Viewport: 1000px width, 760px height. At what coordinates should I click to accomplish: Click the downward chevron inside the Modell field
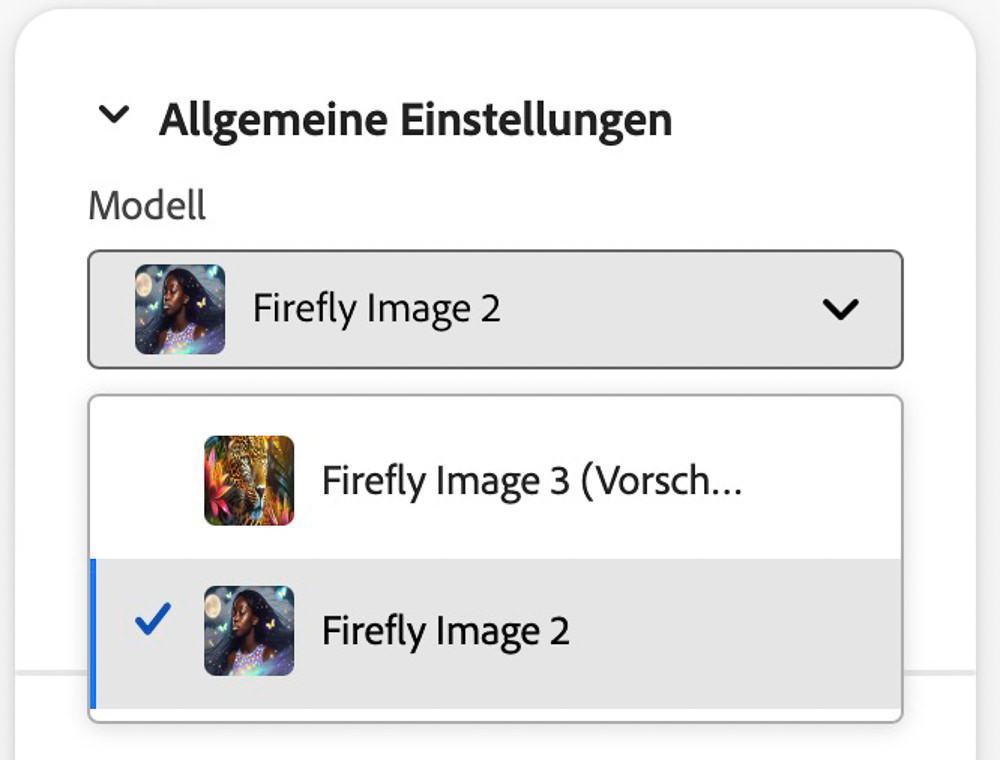(841, 309)
